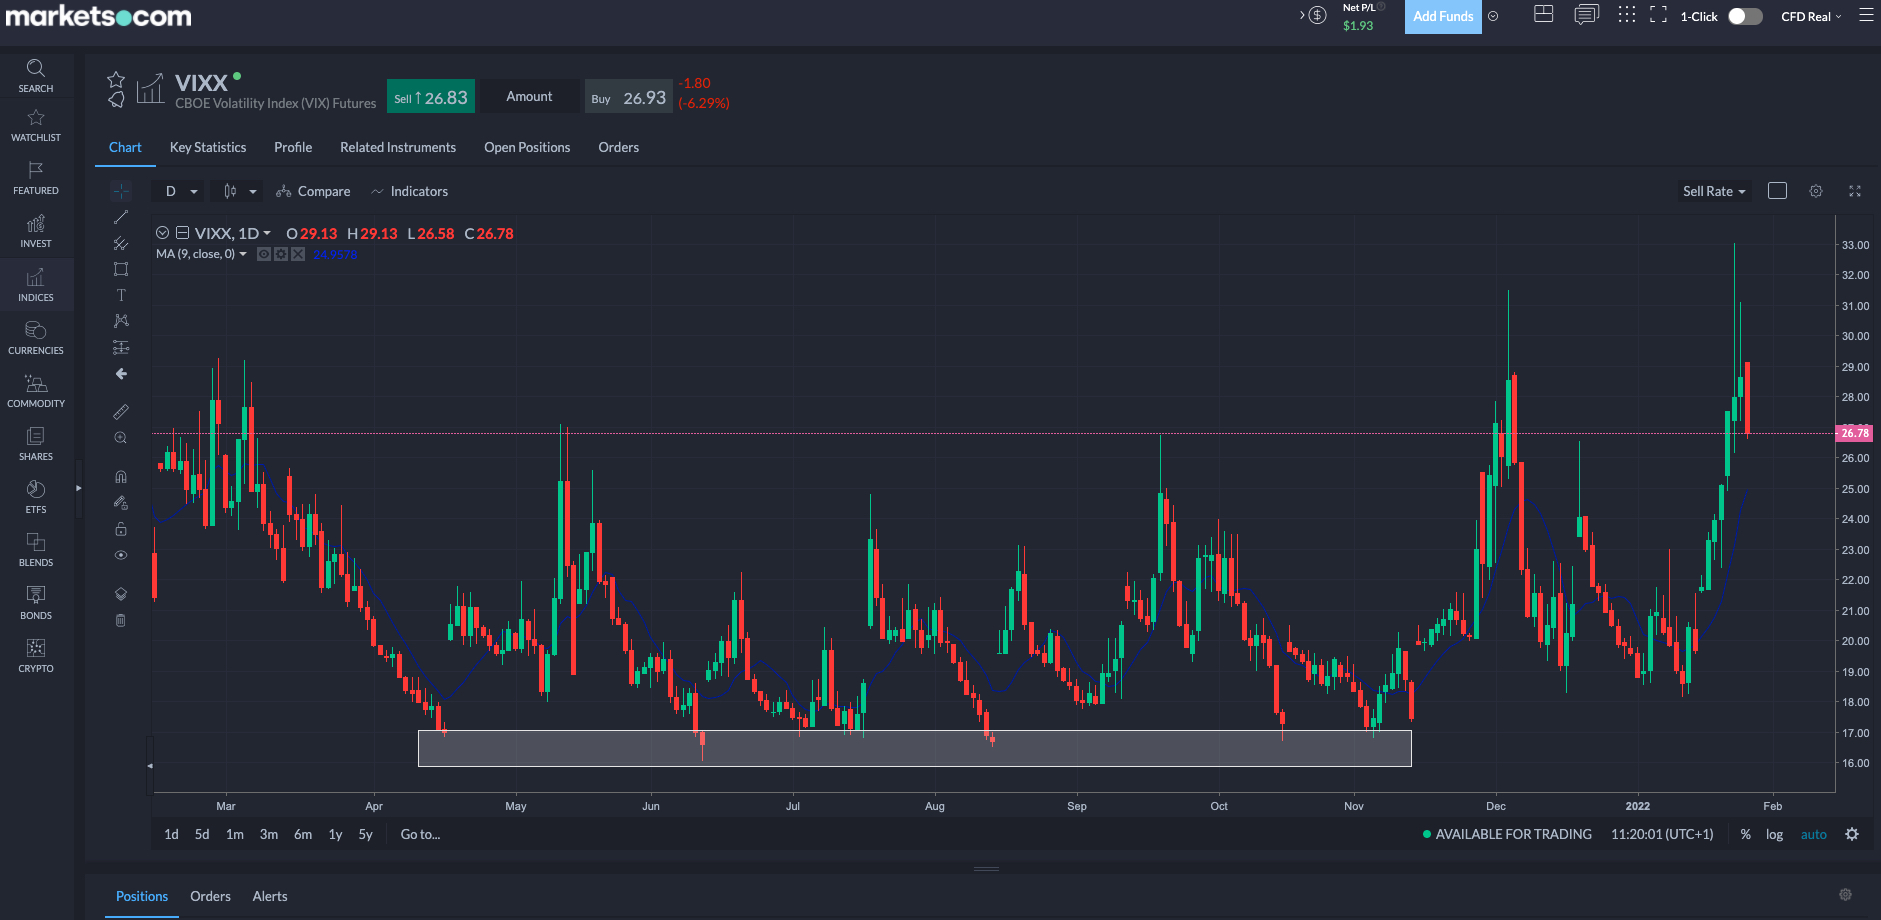Click the back arrow in drawing toolbar
Screen dimensions: 1881x920
(x=121, y=374)
